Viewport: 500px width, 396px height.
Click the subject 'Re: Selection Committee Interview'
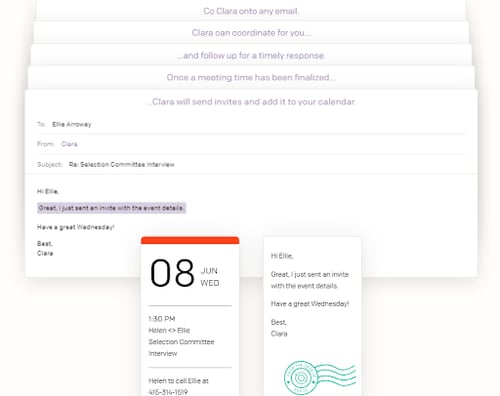tap(122, 164)
